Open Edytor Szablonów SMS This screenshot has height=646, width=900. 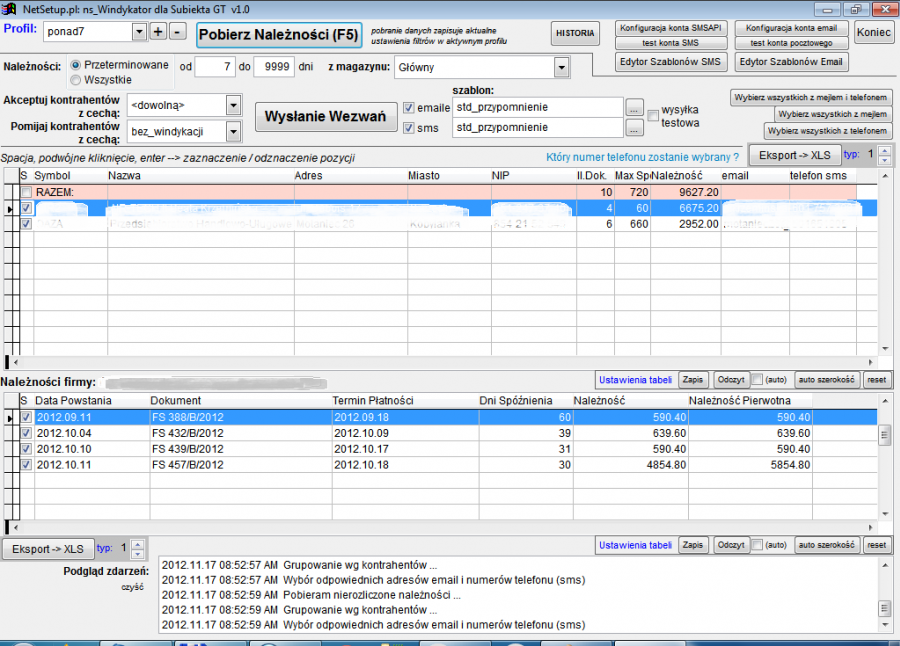click(x=670, y=61)
